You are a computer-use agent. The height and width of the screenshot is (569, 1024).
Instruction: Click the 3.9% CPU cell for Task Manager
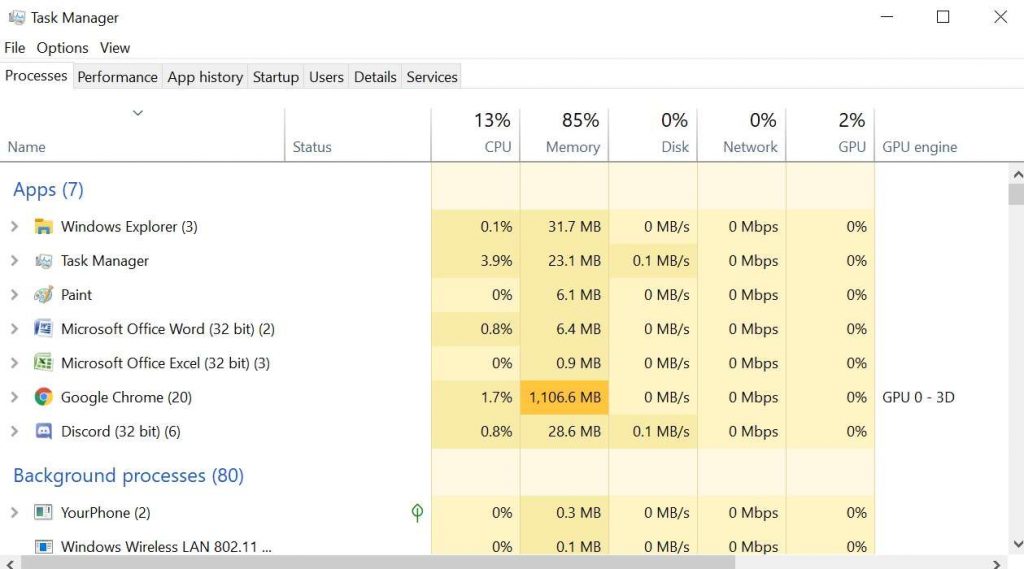coord(475,261)
